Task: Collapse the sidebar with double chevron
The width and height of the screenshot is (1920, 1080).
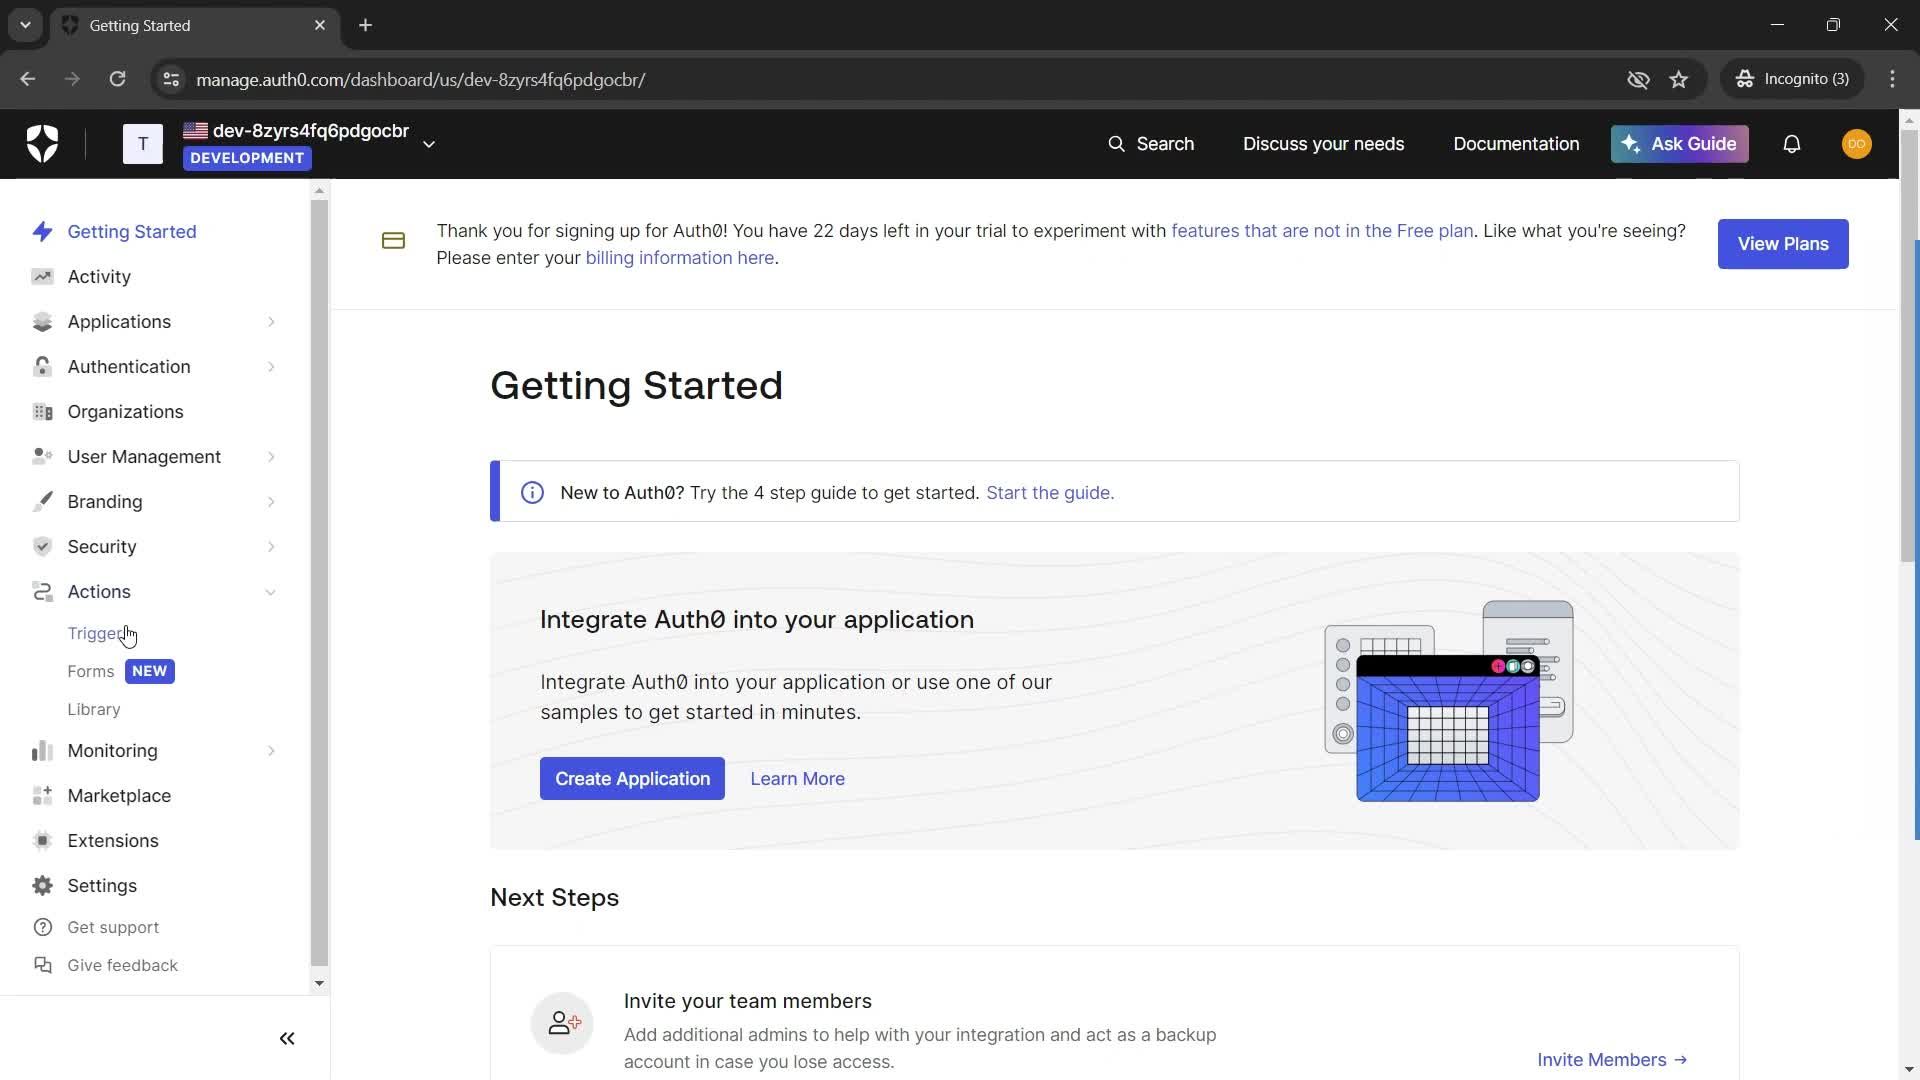Action: [287, 1039]
